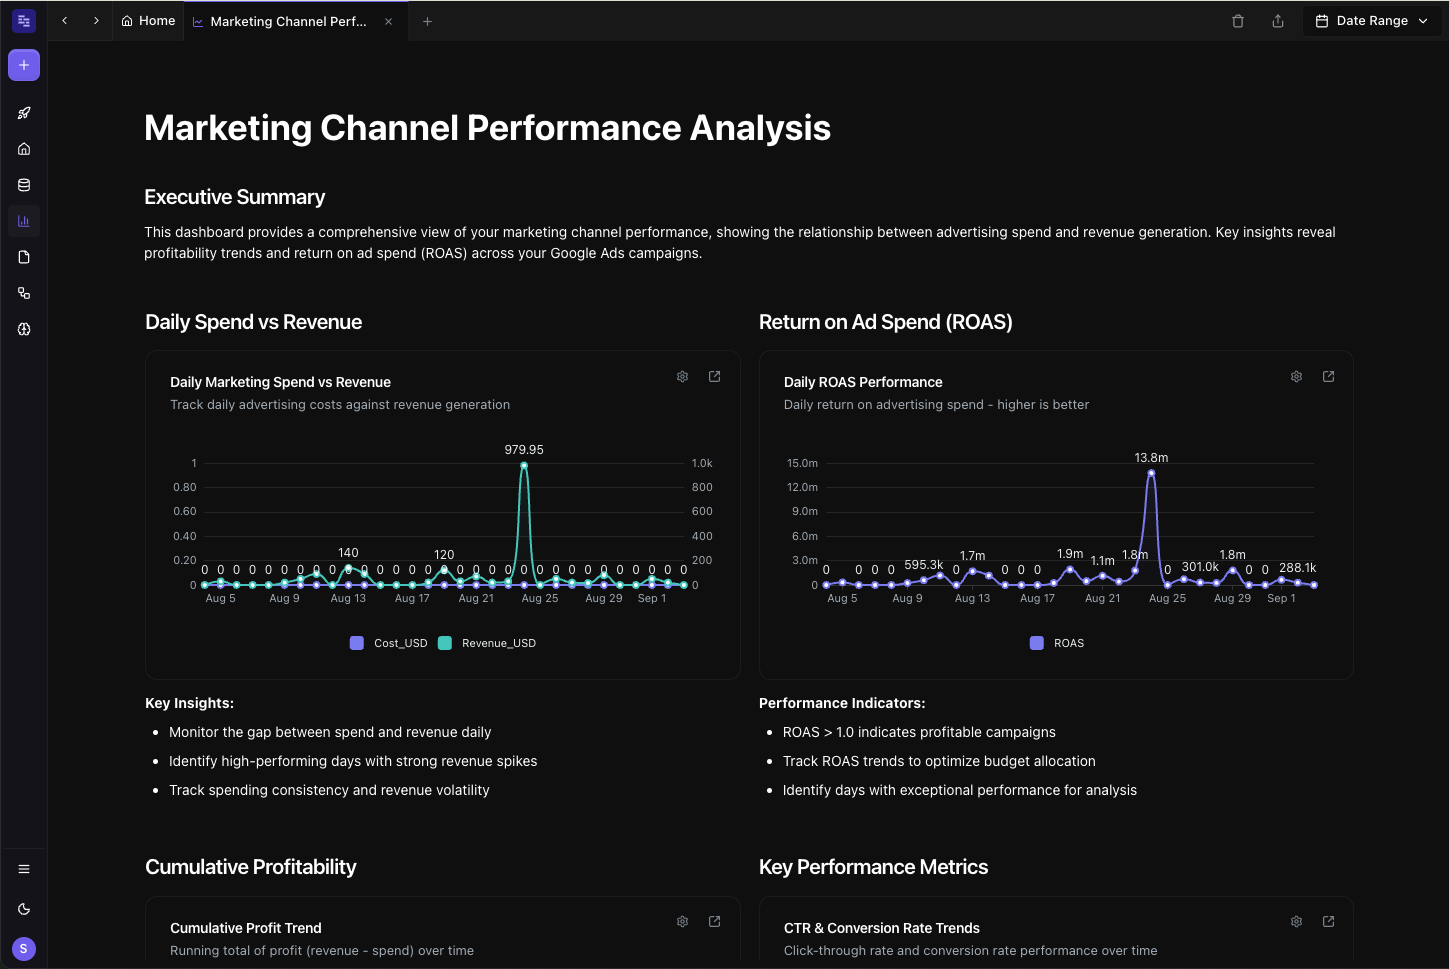This screenshot has width=1449, height=969.
Task: Open the rocket launch icon in sidebar
Action: point(24,113)
